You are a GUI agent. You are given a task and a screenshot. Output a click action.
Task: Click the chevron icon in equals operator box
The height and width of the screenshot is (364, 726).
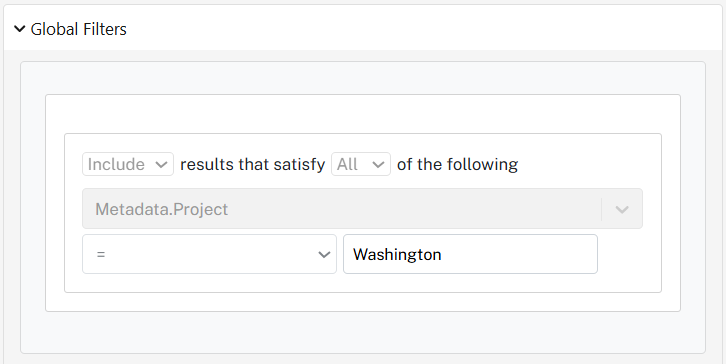[324, 254]
